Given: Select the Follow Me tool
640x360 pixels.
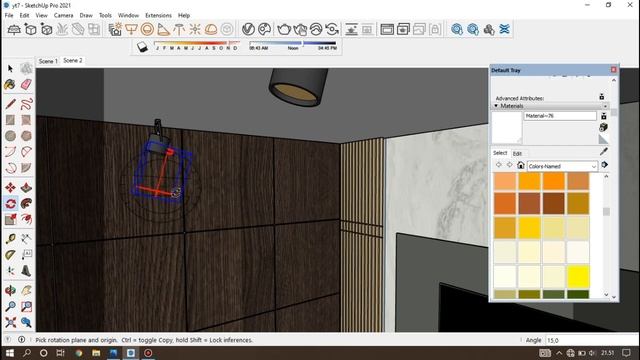Looking at the screenshot, I should 26,203.
